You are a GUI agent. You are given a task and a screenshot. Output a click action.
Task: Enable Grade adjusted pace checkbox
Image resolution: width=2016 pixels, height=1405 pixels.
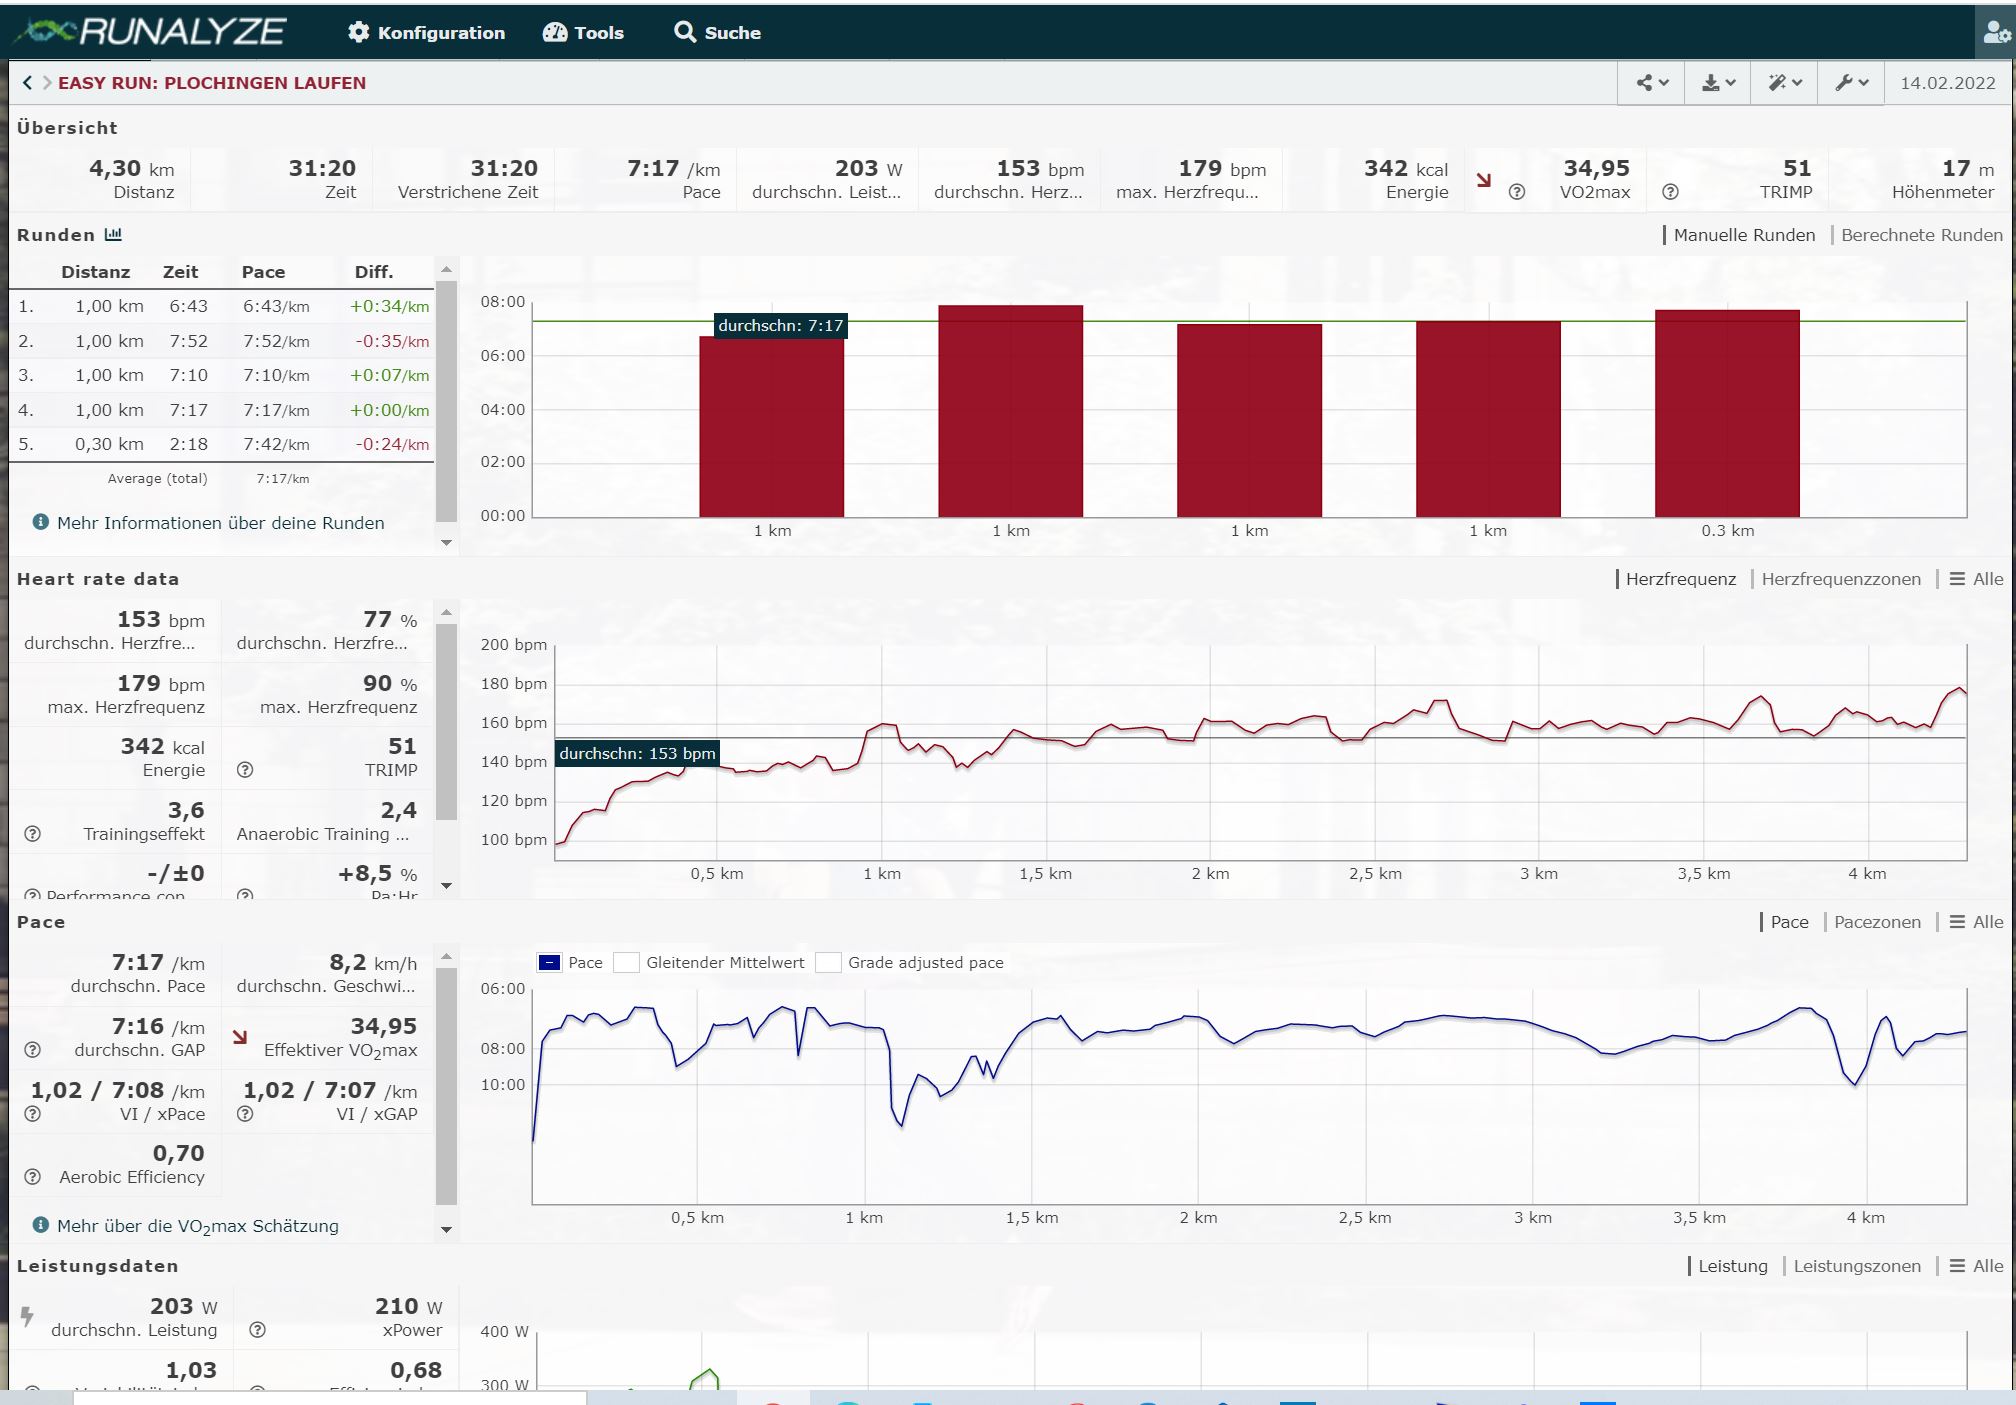tap(828, 963)
